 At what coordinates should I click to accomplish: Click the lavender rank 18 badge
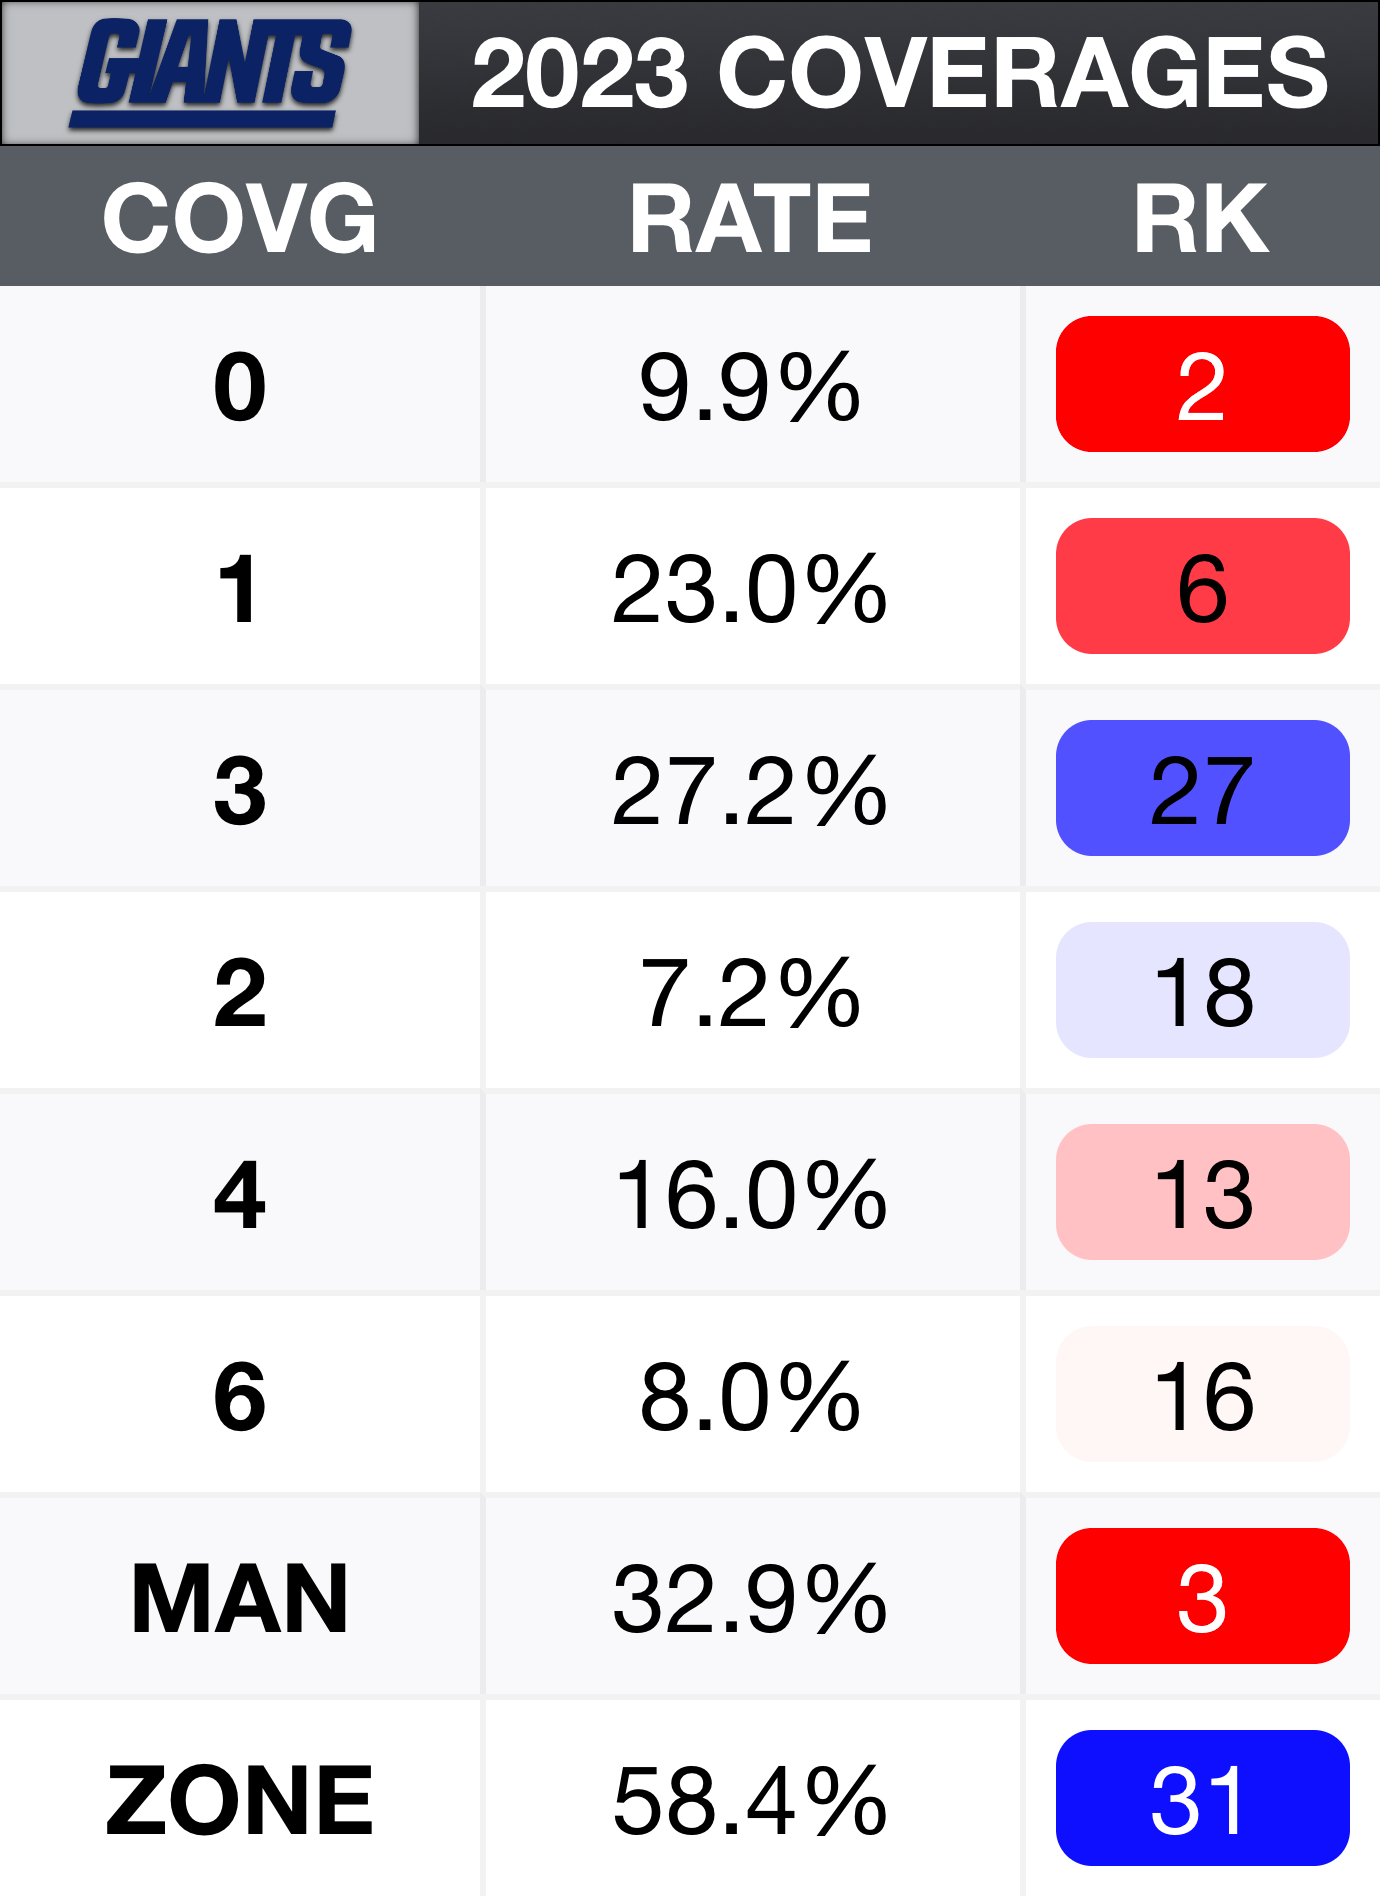click(x=1202, y=991)
